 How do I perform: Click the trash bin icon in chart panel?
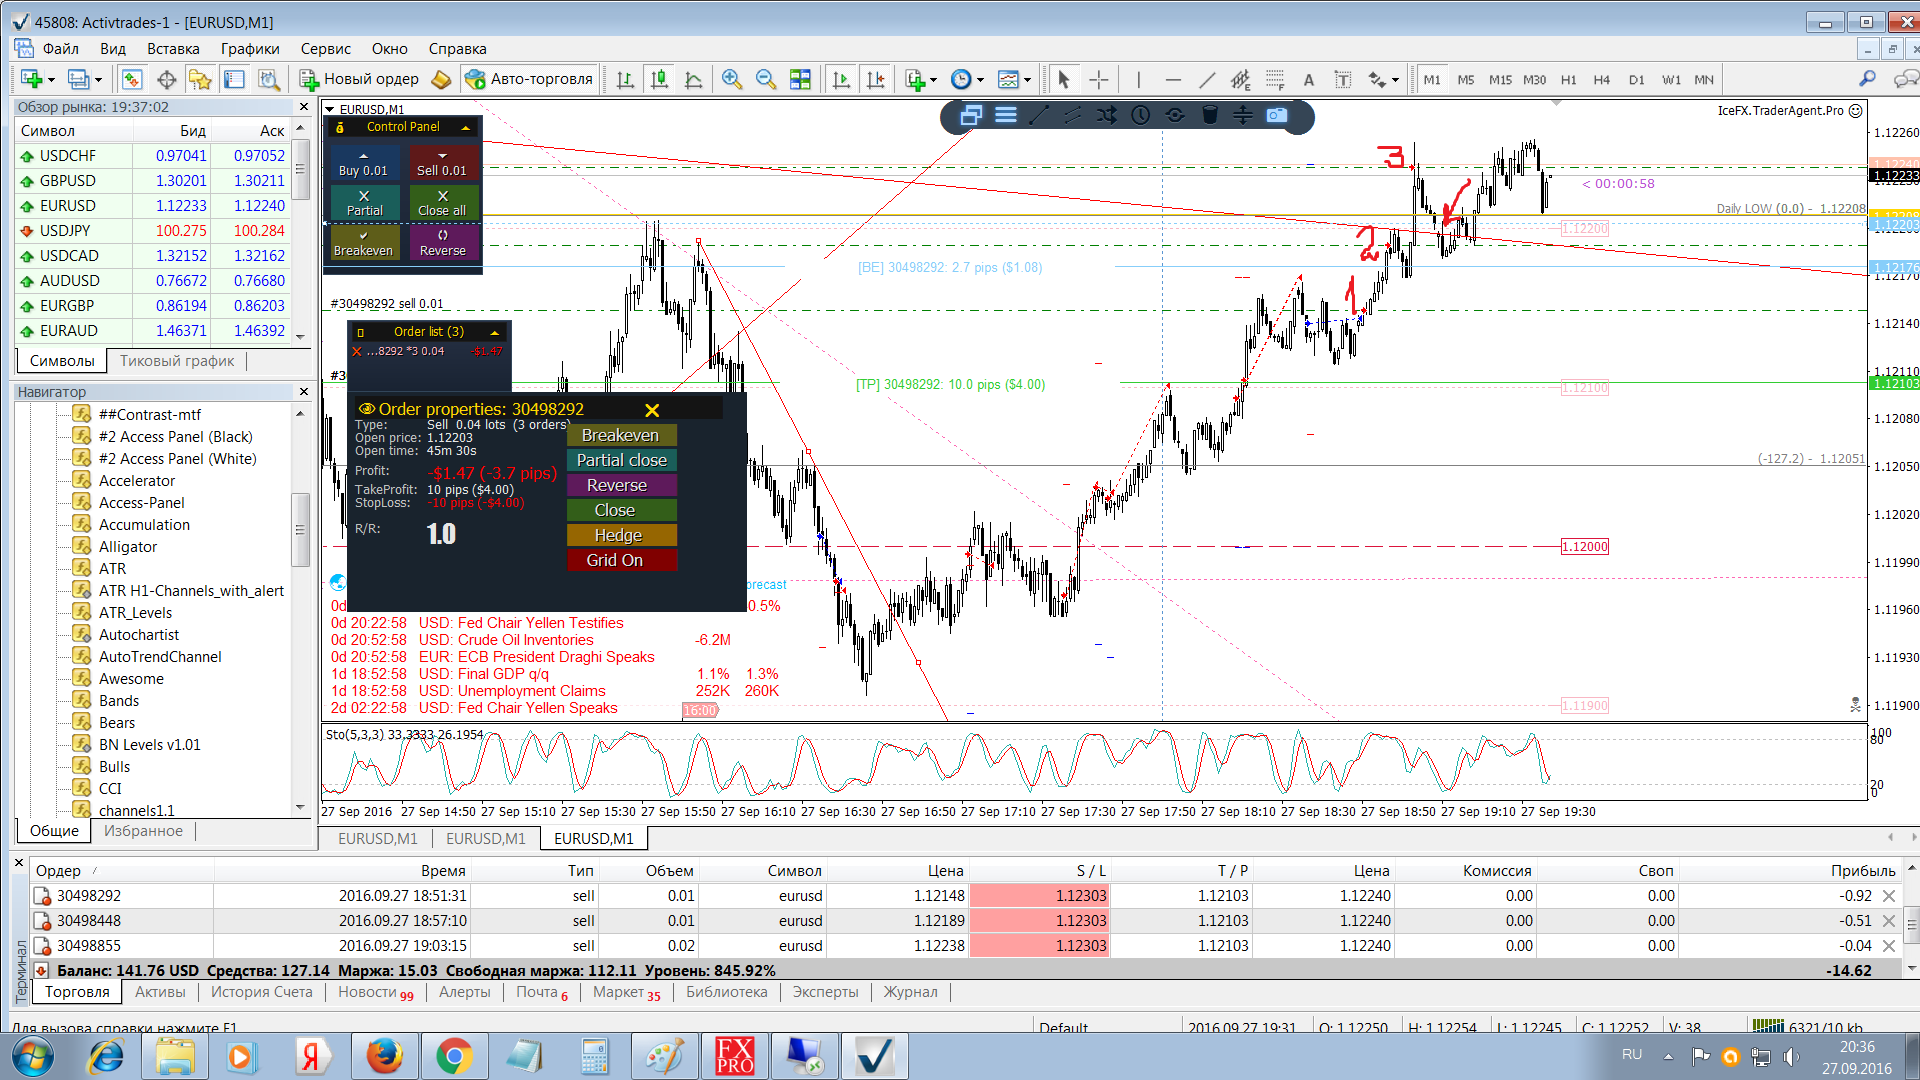click(x=1209, y=115)
